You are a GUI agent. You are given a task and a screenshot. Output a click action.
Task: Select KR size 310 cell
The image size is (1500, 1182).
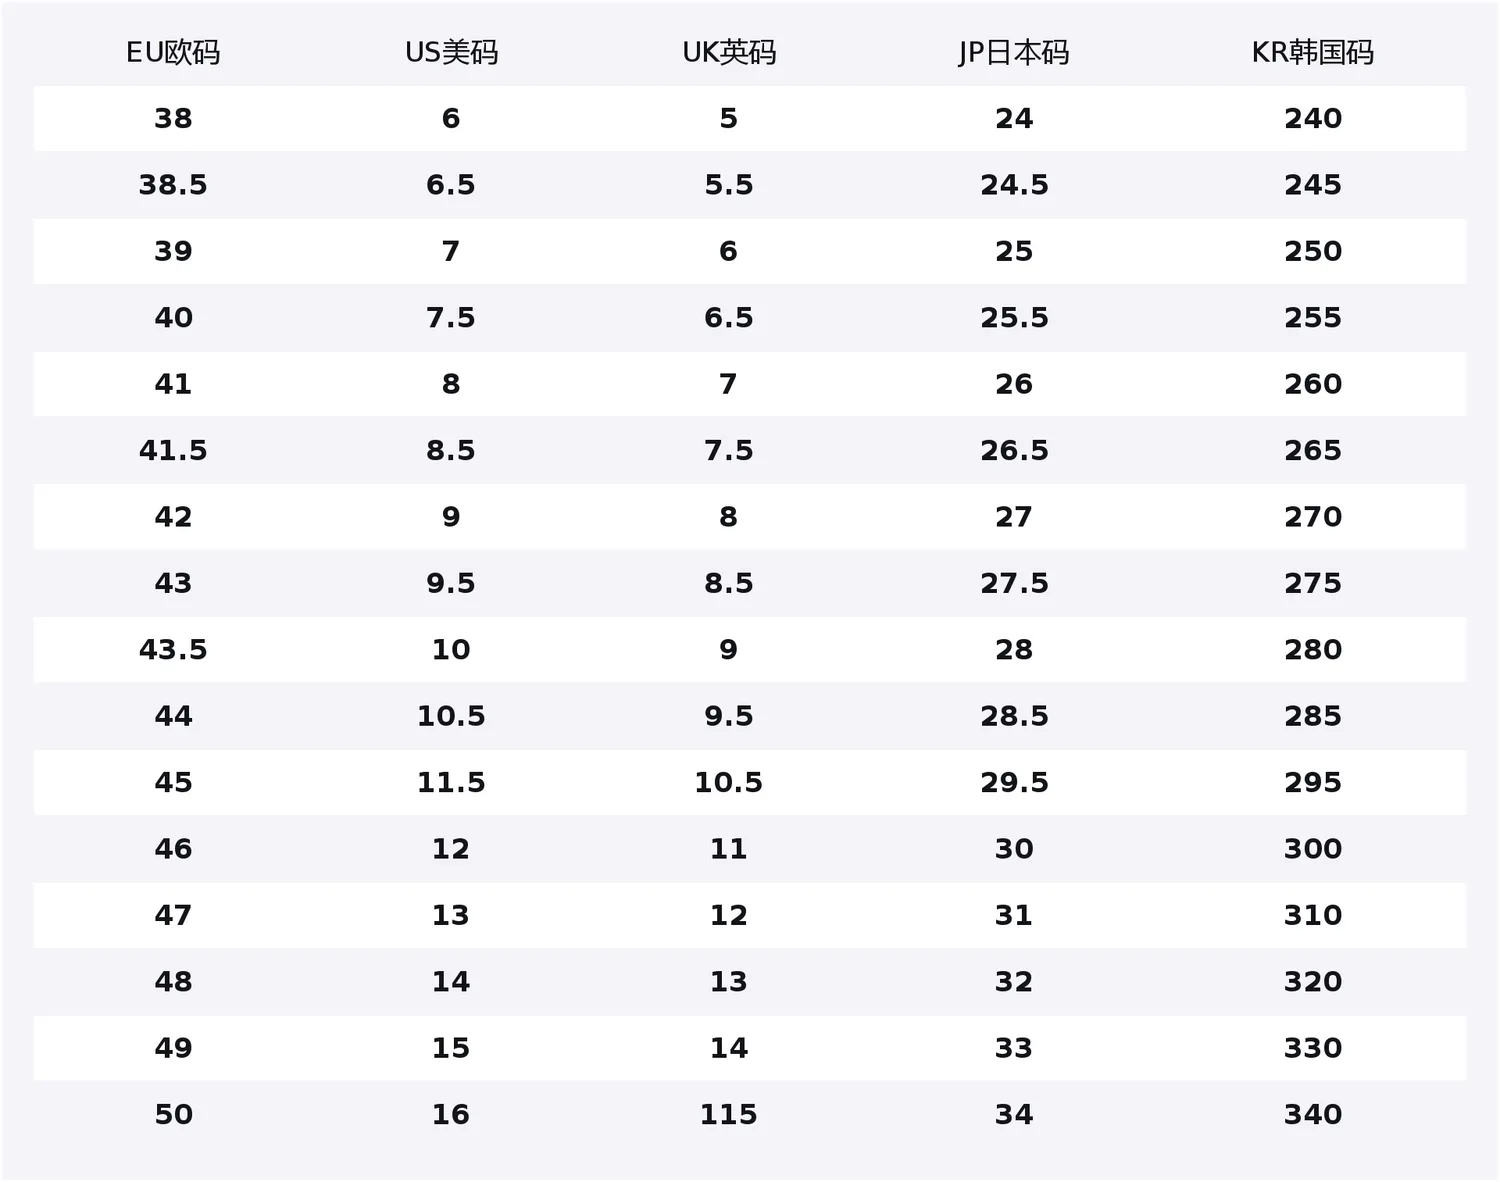[x=1313, y=915]
